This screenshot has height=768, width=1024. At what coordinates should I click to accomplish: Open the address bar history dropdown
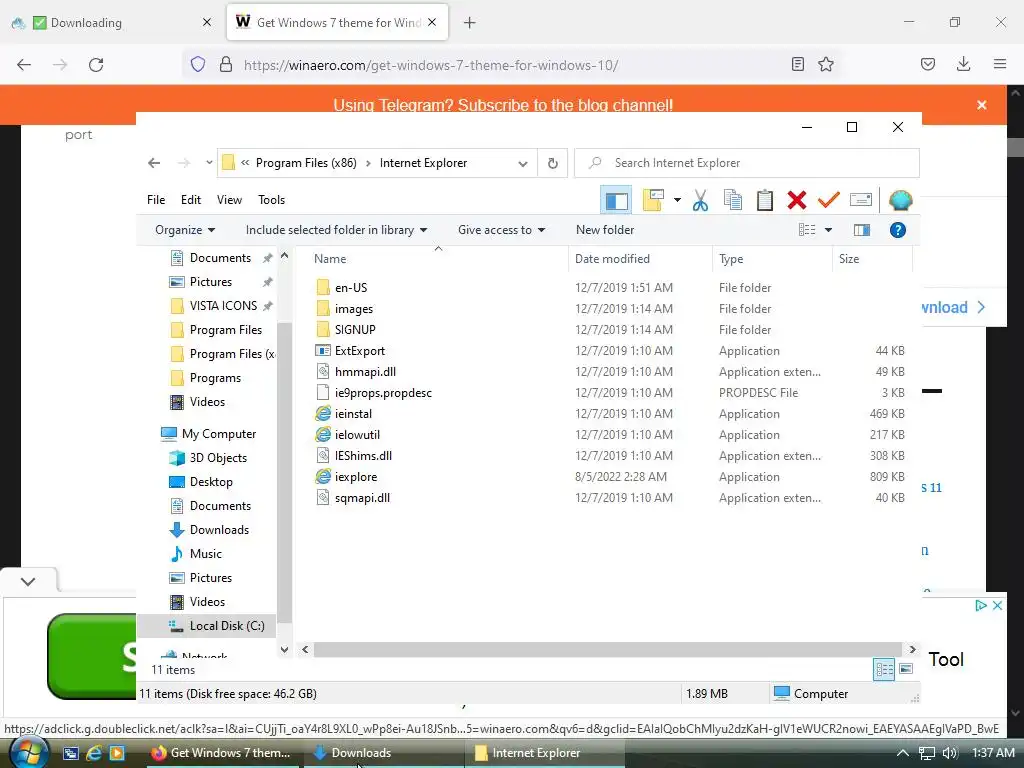coord(522,163)
